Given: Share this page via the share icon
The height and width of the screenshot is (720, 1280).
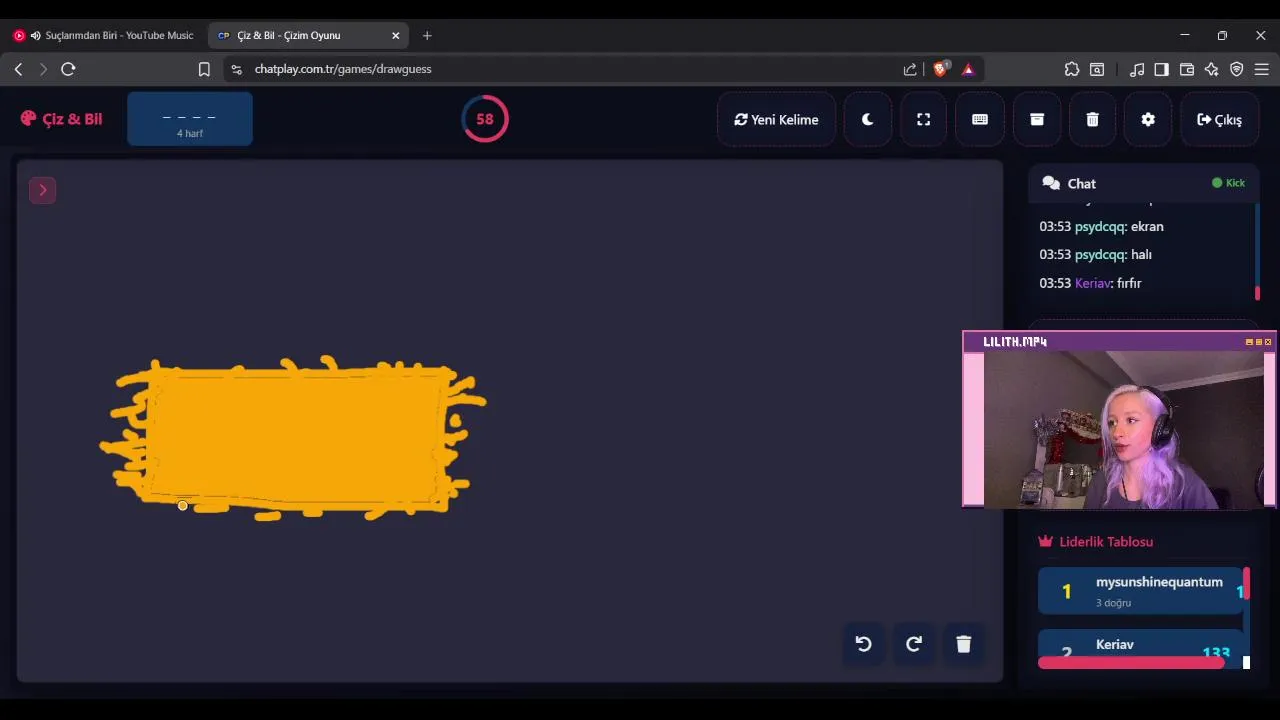Looking at the screenshot, I should pos(910,69).
